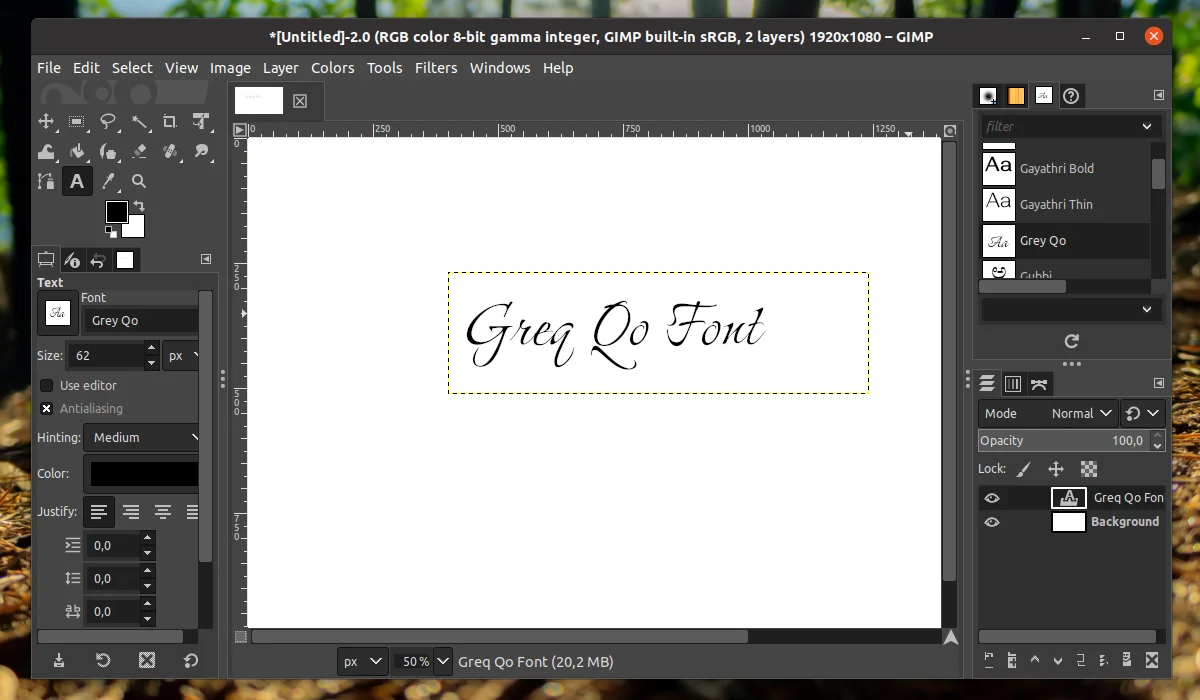The width and height of the screenshot is (1200, 700).
Task: Switch to the Paths tab
Action: pos(1039,384)
